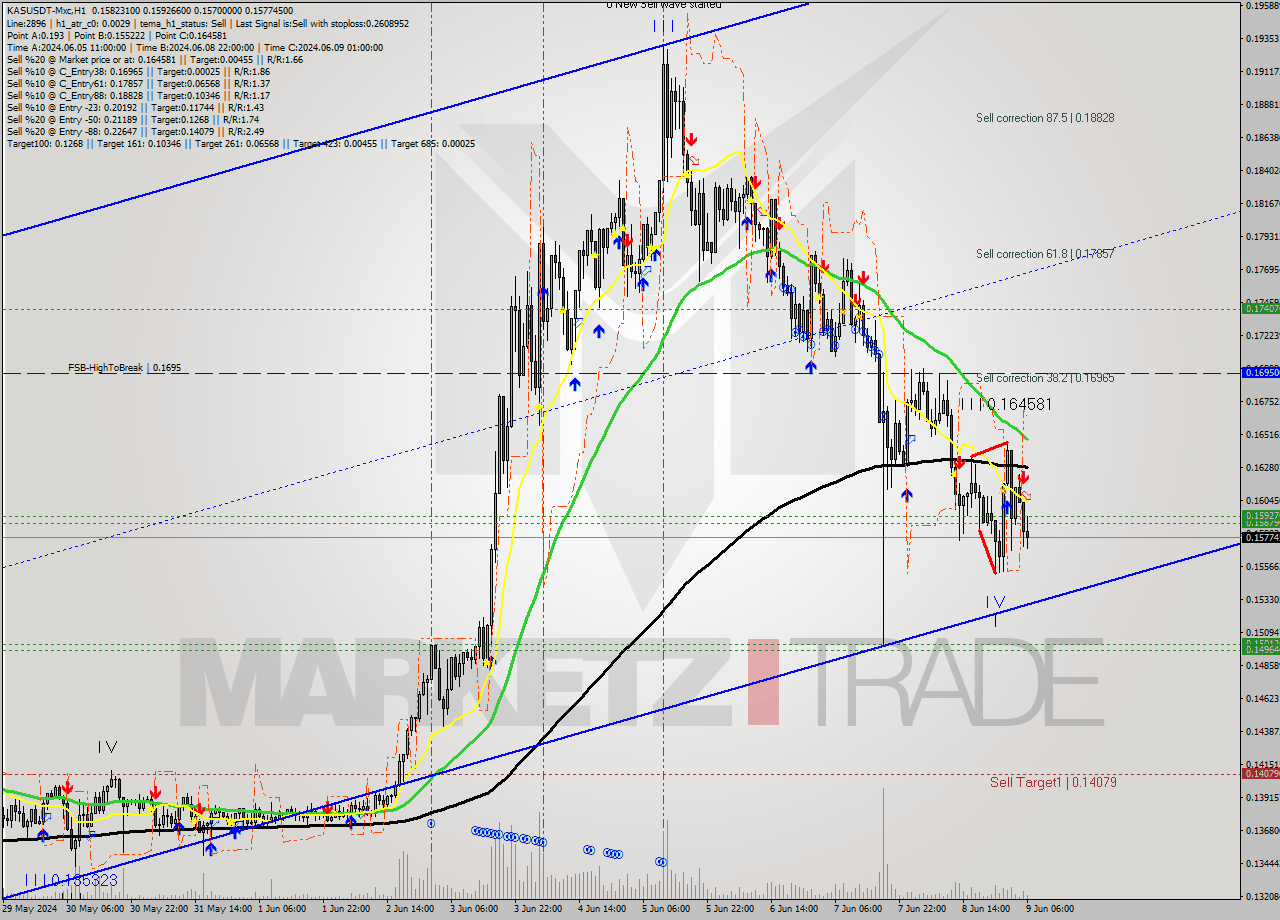Select the '0 New Sell wave started' label
This screenshot has width=1280, height=920.
click(x=664, y=5)
